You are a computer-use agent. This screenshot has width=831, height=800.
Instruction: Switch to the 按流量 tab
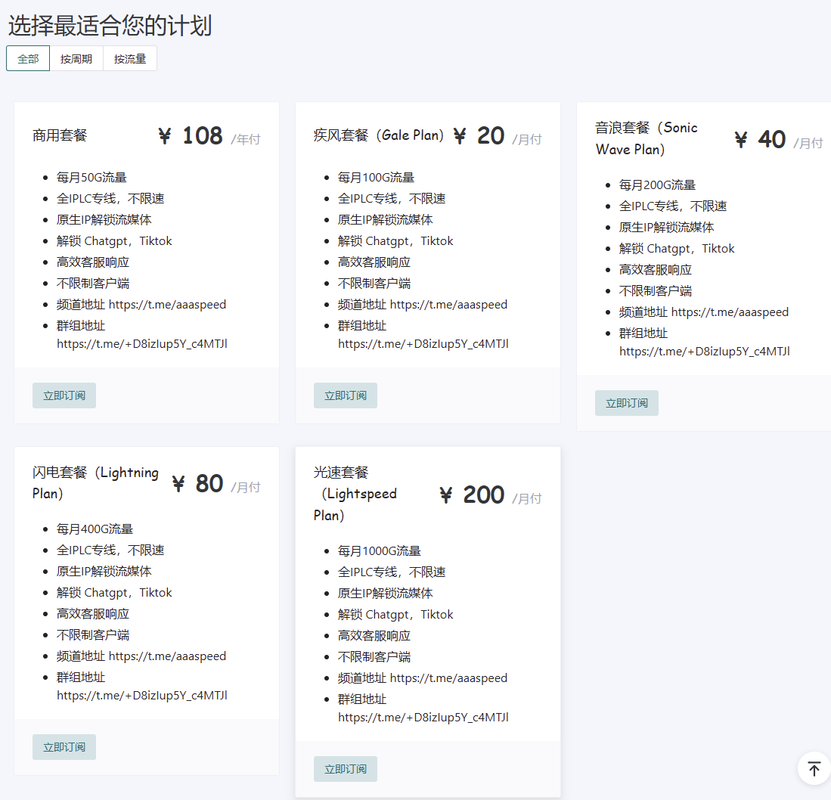point(130,58)
